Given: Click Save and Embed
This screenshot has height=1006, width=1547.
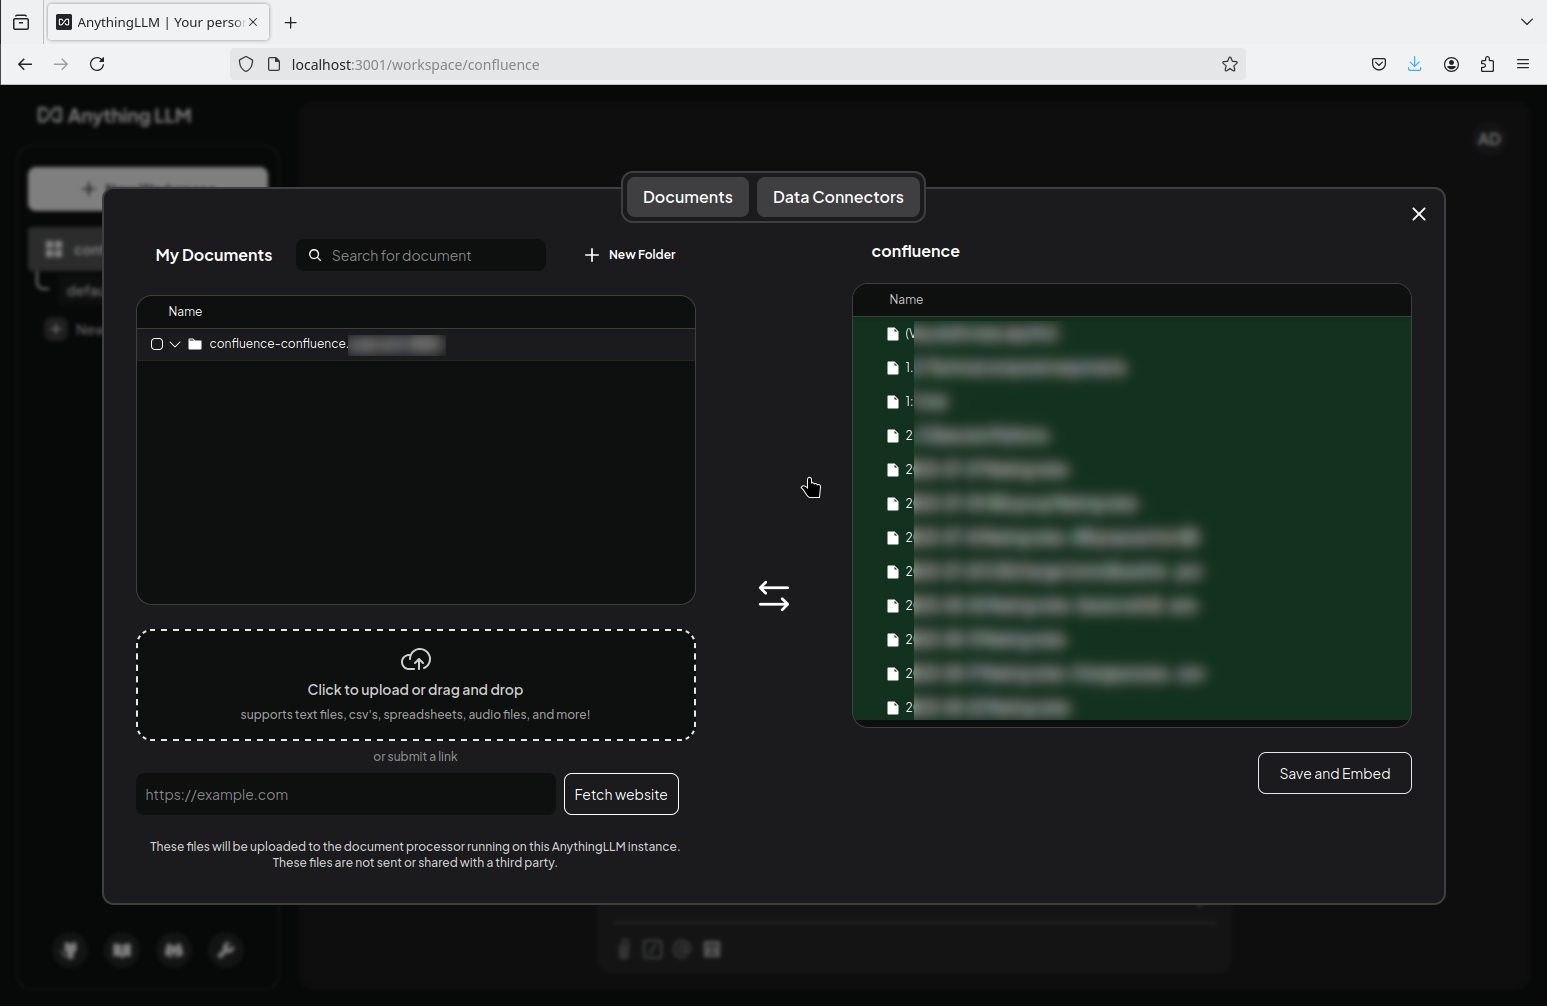Looking at the screenshot, I should pyautogui.click(x=1334, y=773).
